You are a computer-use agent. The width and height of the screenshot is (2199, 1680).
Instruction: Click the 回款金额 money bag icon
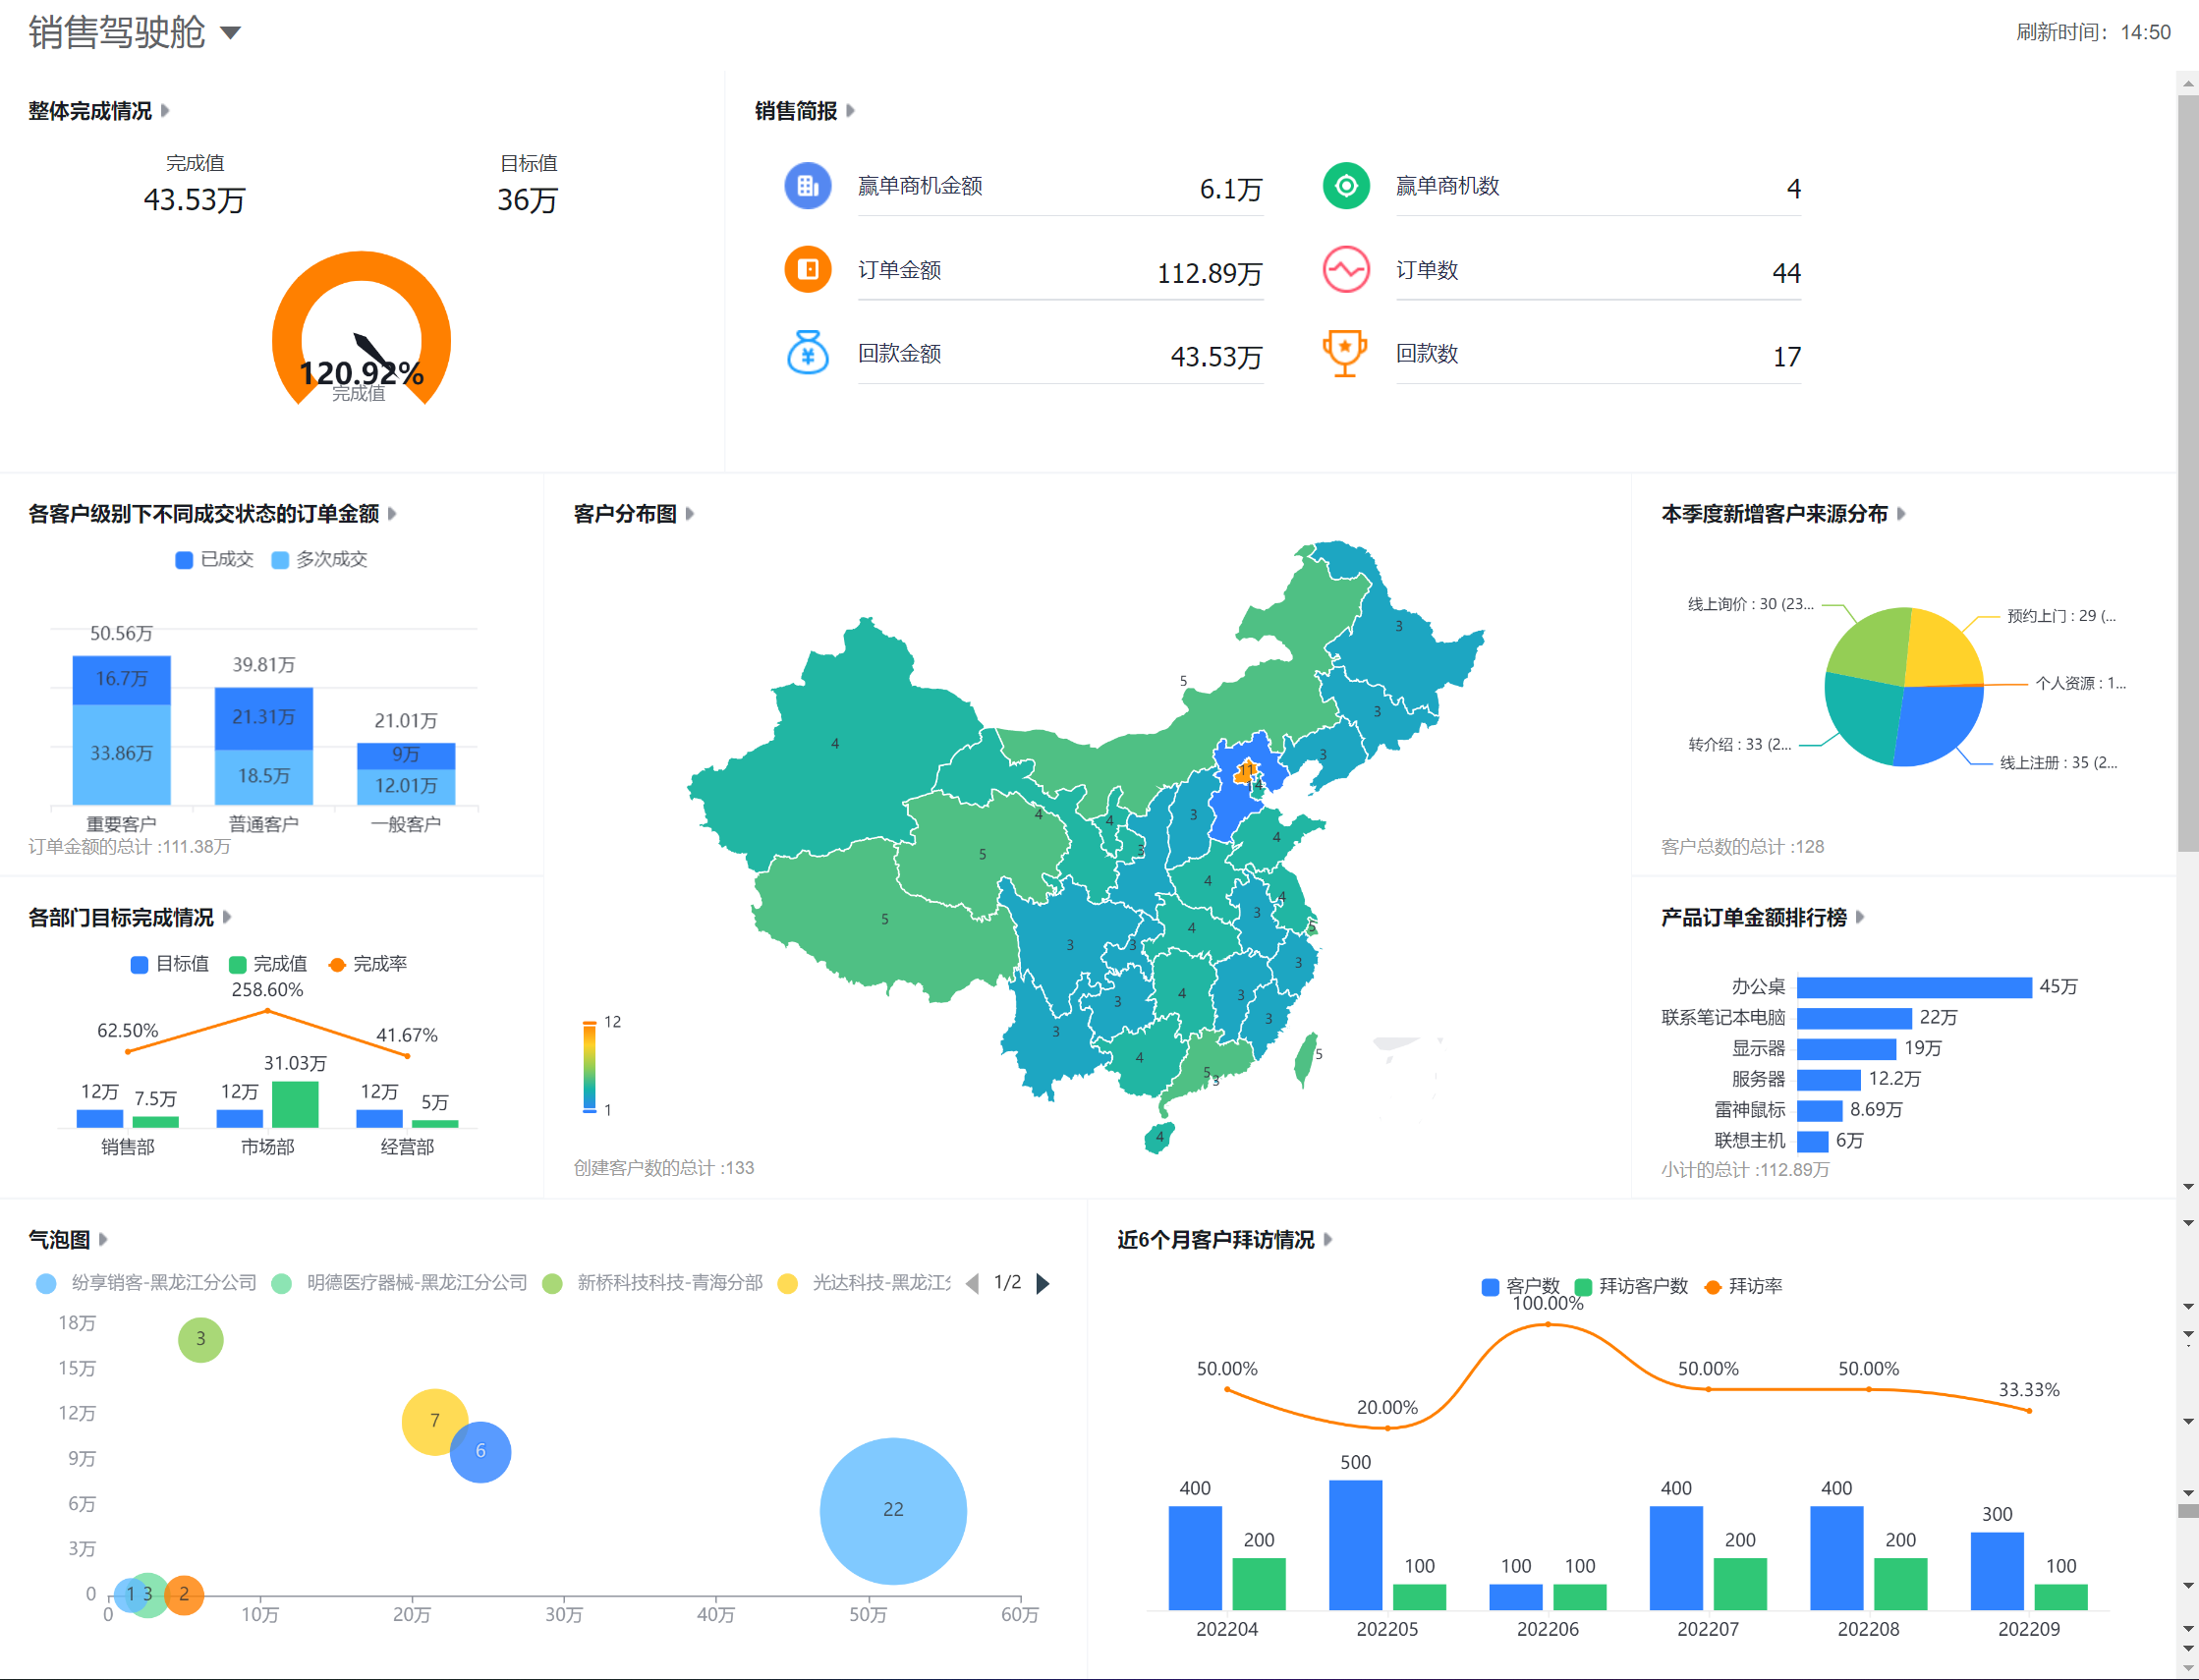(x=807, y=353)
